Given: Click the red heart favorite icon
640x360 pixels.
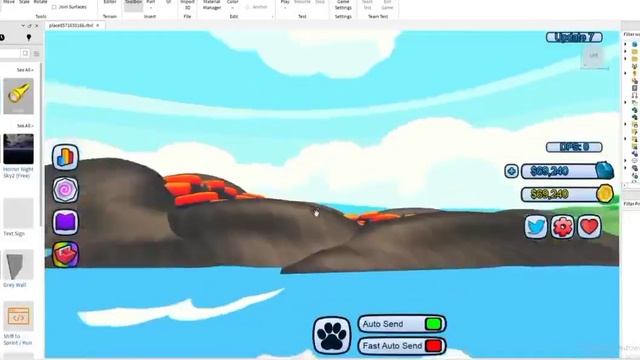Looking at the screenshot, I should coord(589,227).
